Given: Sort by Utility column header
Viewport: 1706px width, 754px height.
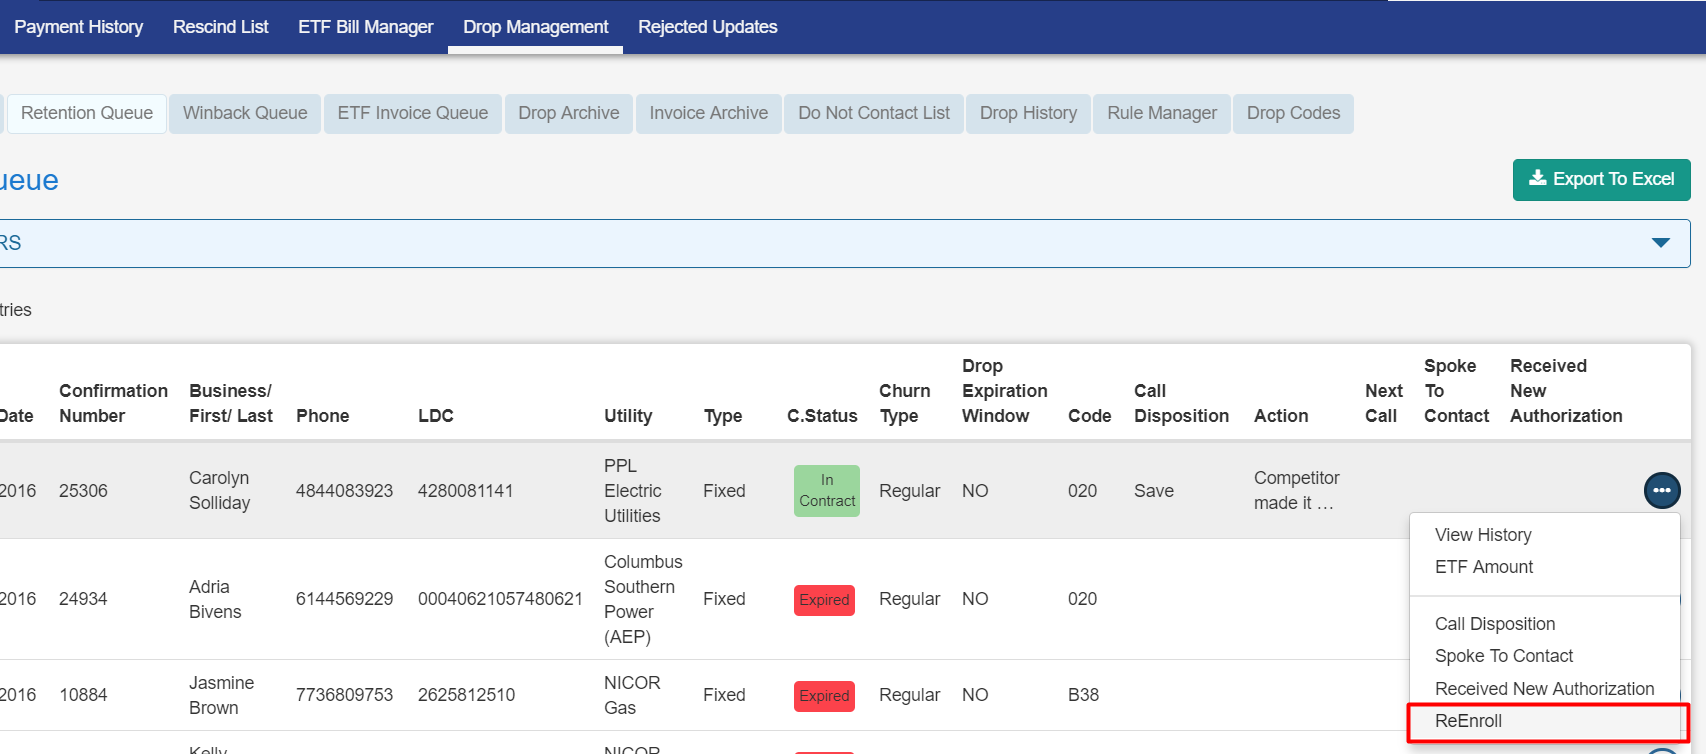Looking at the screenshot, I should click(628, 416).
